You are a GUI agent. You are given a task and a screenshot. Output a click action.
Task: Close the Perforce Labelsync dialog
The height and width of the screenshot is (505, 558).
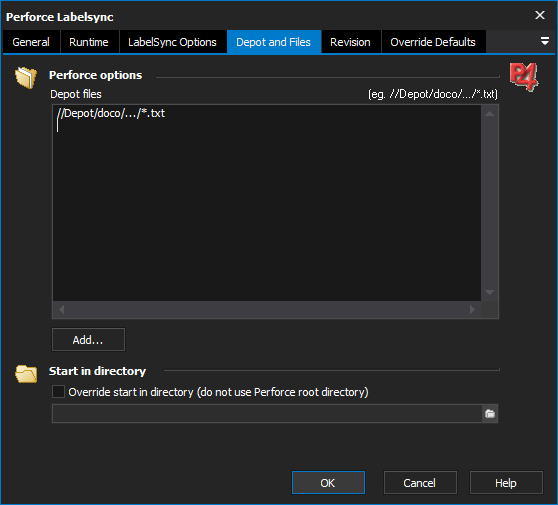(540, 15)
